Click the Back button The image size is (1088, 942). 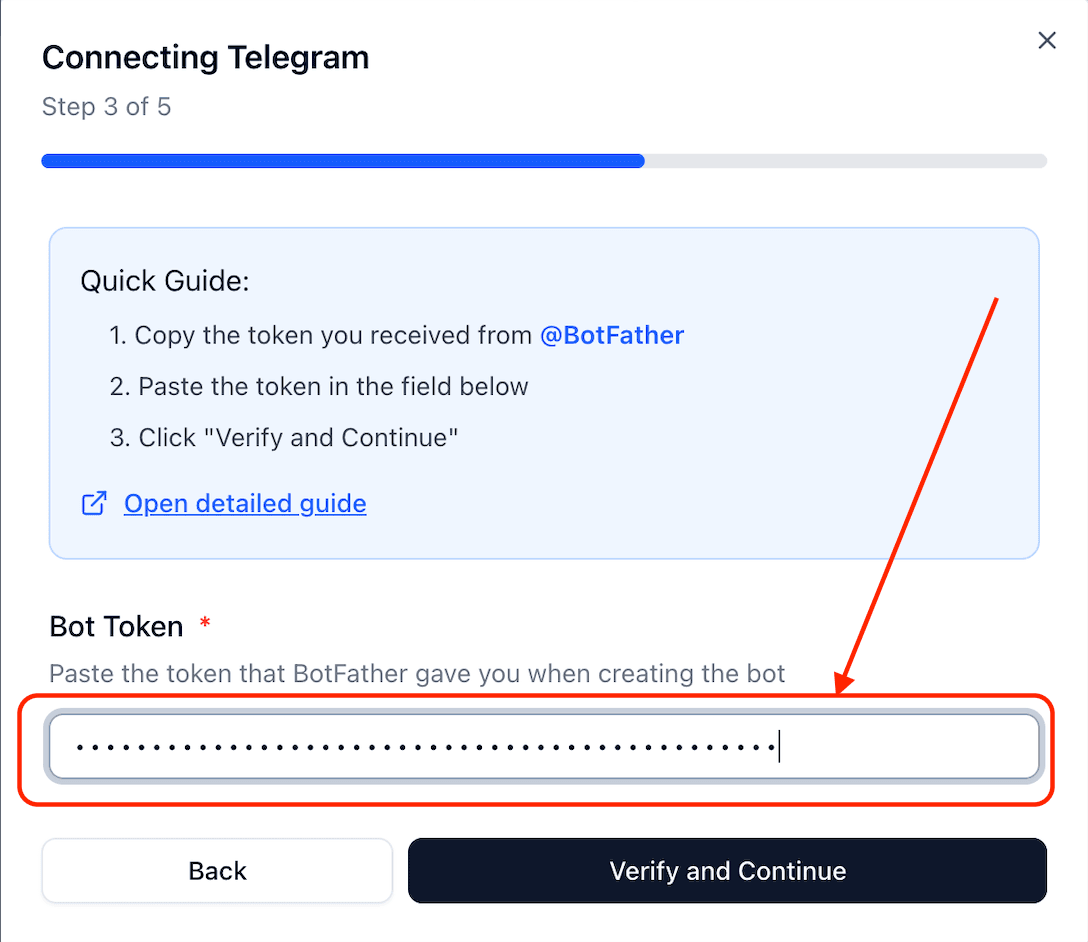point(216,871)
